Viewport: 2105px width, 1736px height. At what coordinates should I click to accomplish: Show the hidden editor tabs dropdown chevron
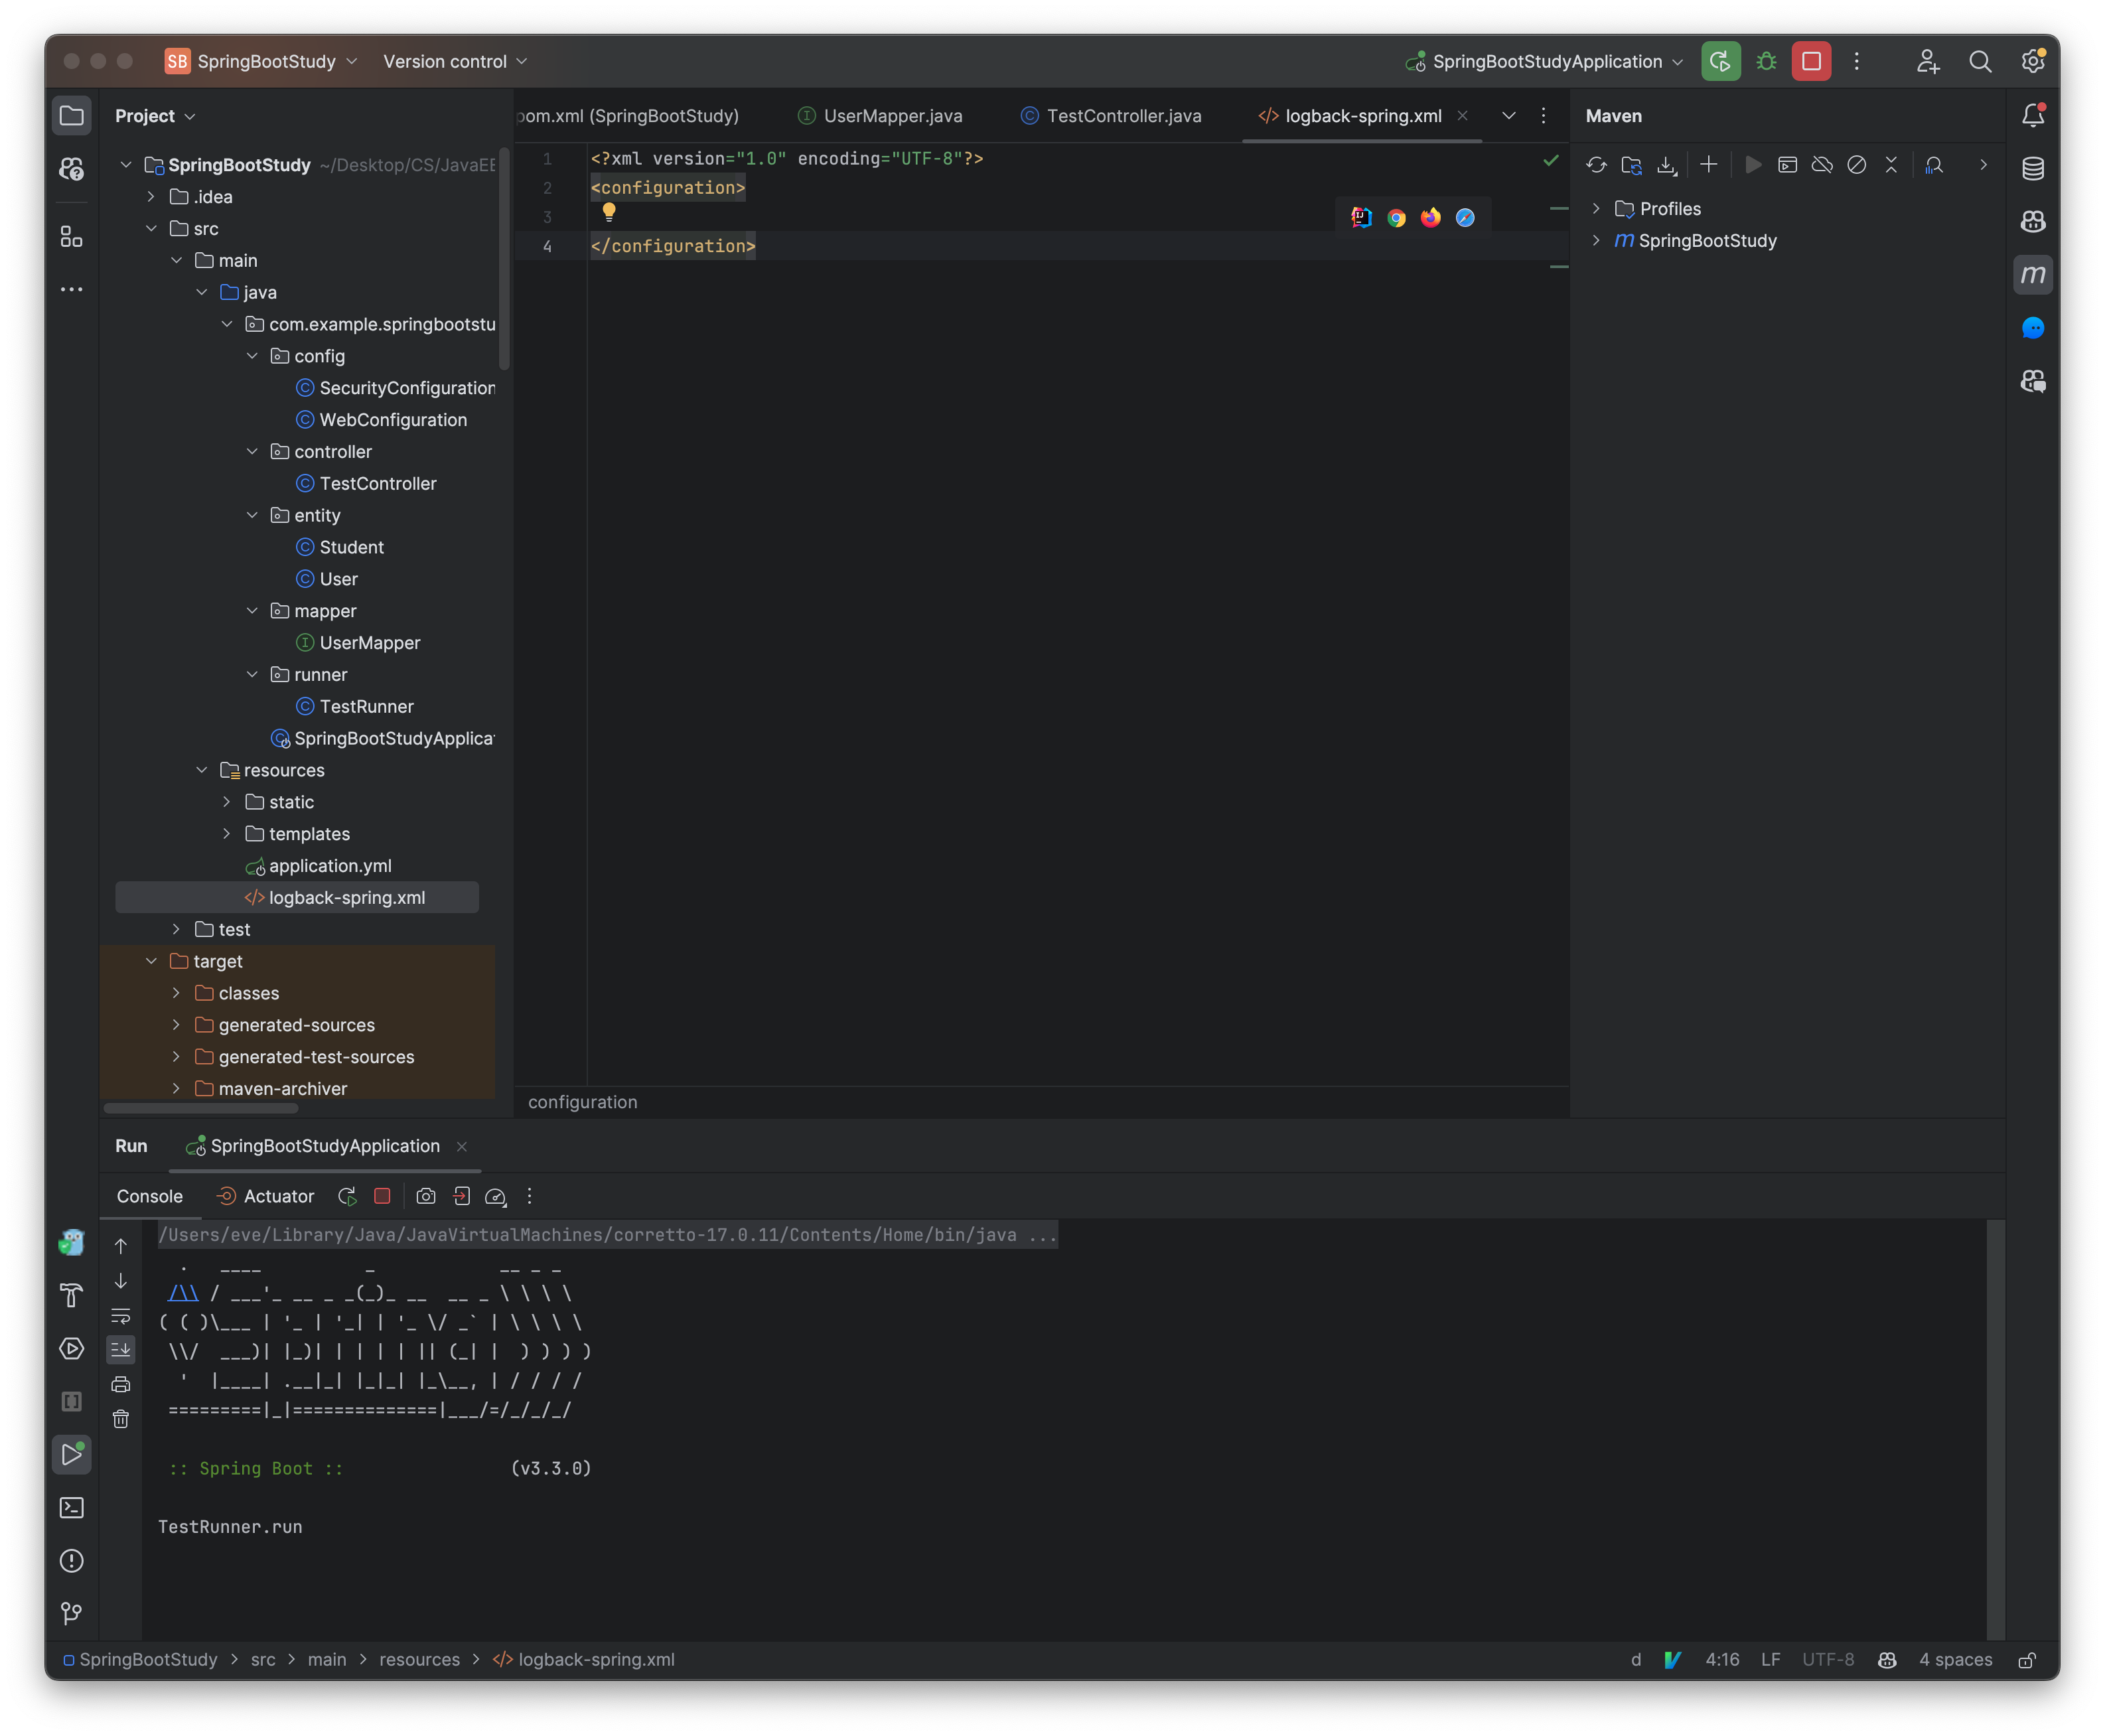(1508, 116)
